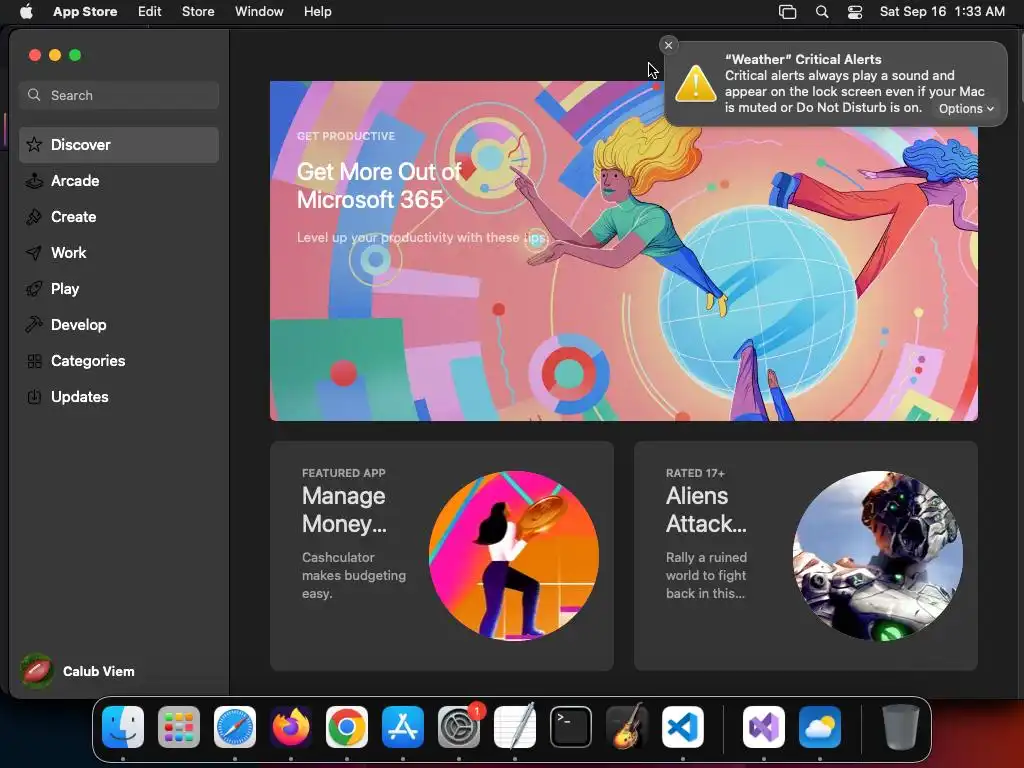Click the Work paper plane icon
1024x768 pixels.
click(34, 253)
